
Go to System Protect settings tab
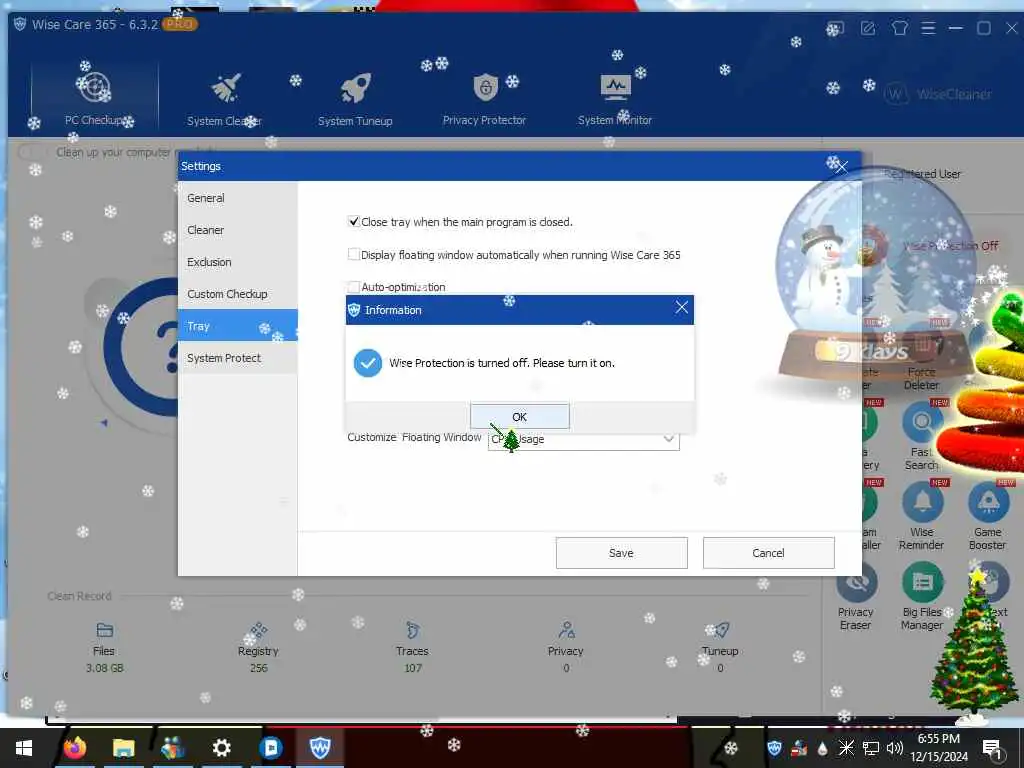pos(238,358)
